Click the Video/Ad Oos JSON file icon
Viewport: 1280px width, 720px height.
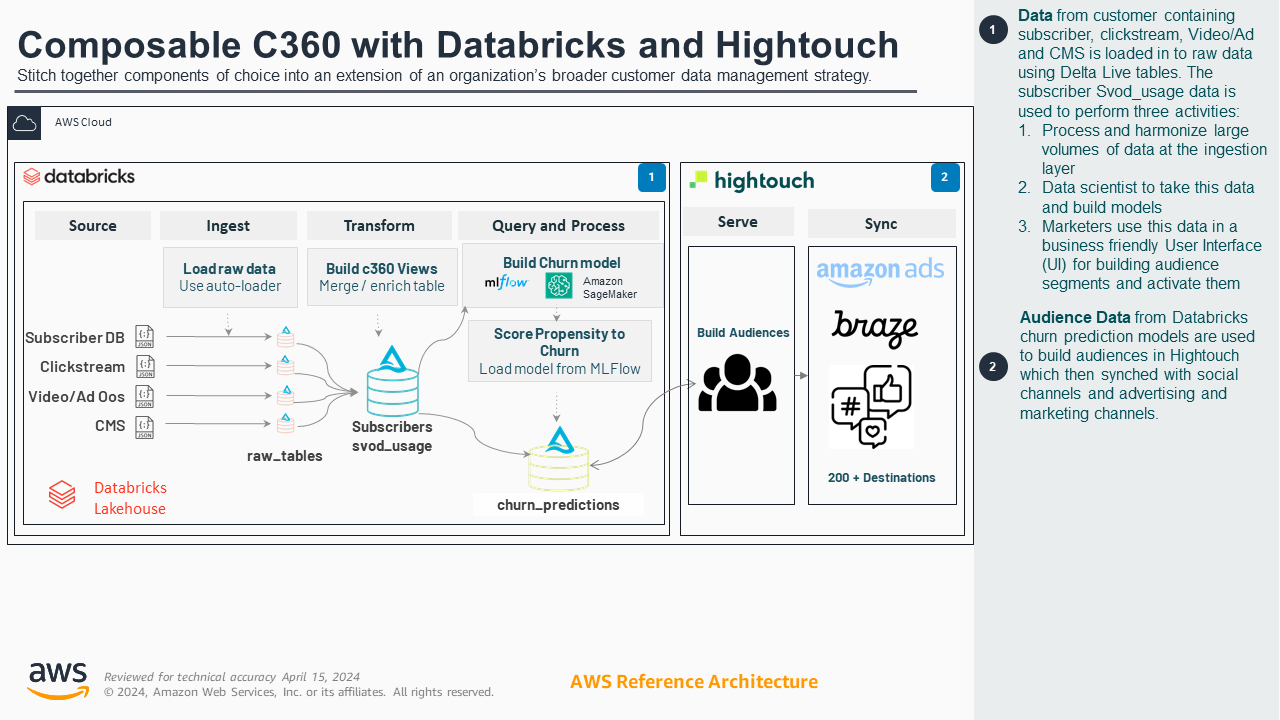pos(145,397)
